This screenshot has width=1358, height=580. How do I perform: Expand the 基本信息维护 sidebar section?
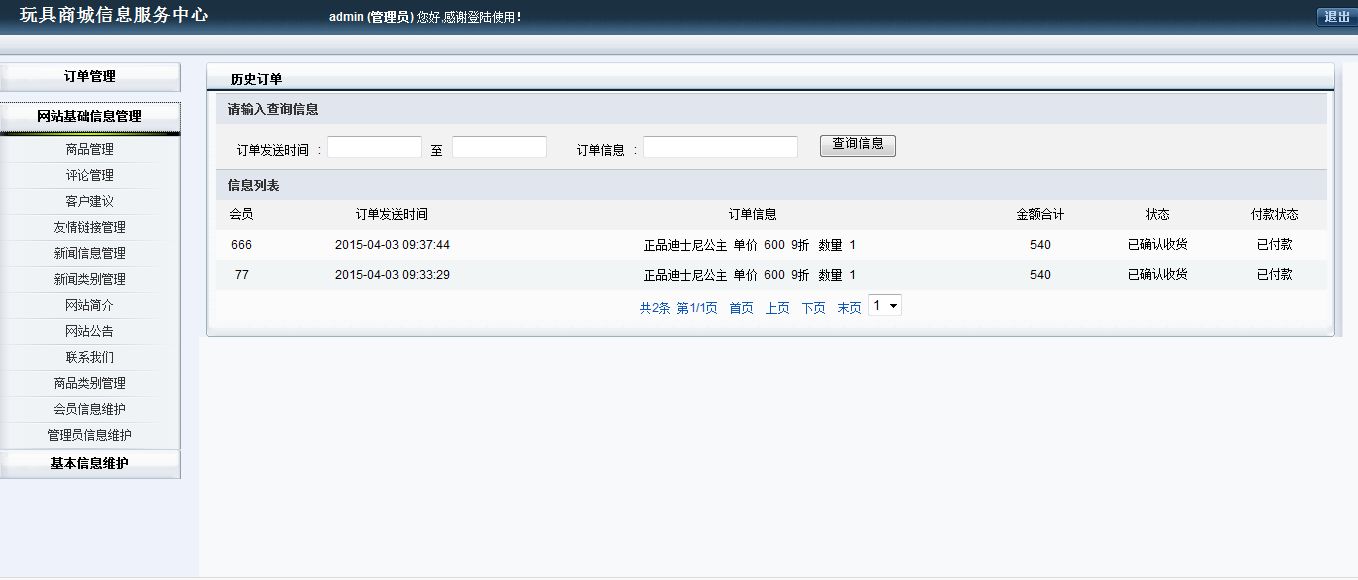coord(90,463)
